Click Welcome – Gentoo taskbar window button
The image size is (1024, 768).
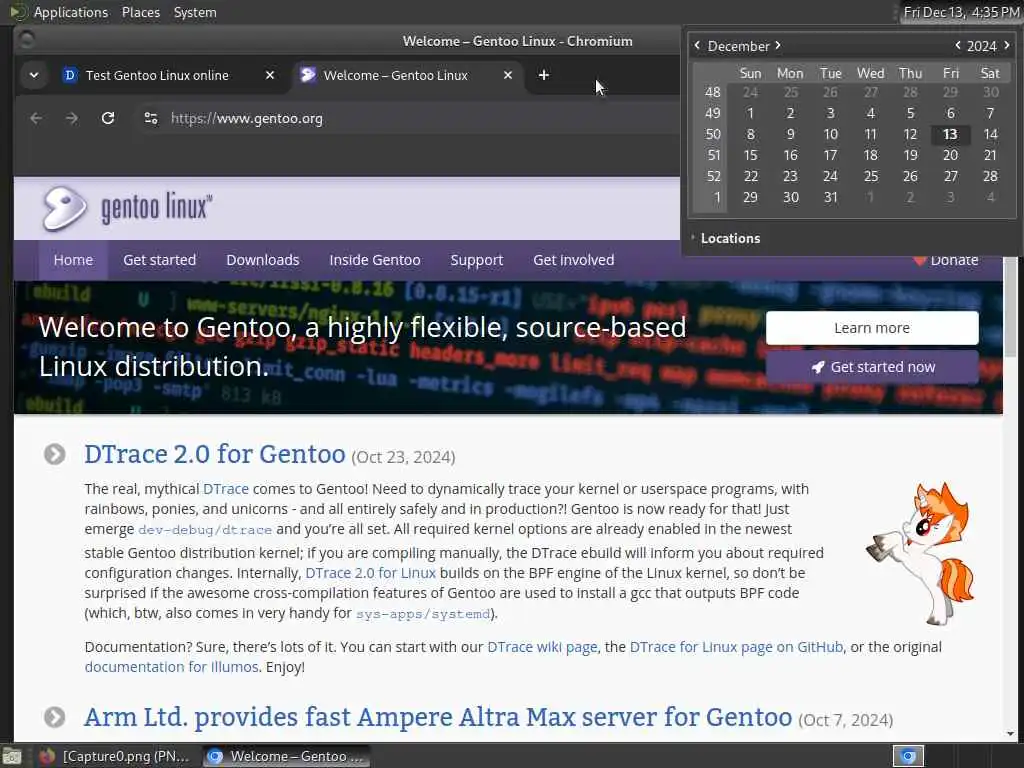285,756
